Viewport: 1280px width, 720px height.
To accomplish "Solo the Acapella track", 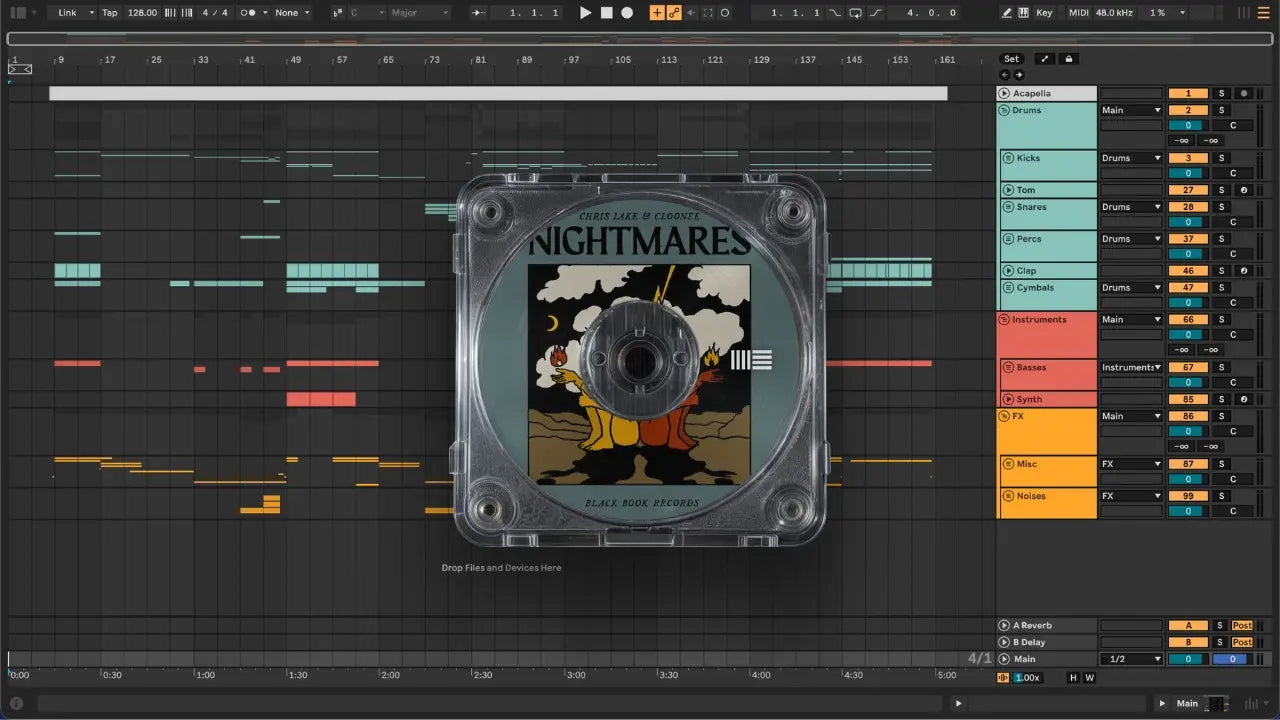I will [1221, 93].
